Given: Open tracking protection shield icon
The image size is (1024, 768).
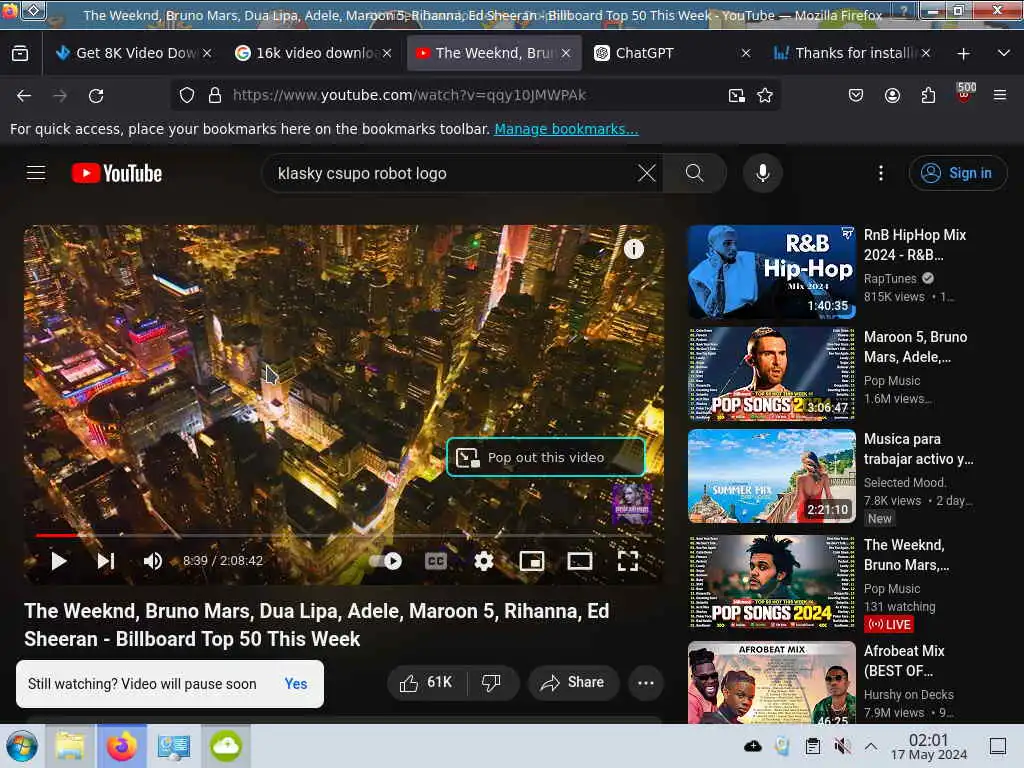Looking at the screenshot, I should (x=187, y=95).
